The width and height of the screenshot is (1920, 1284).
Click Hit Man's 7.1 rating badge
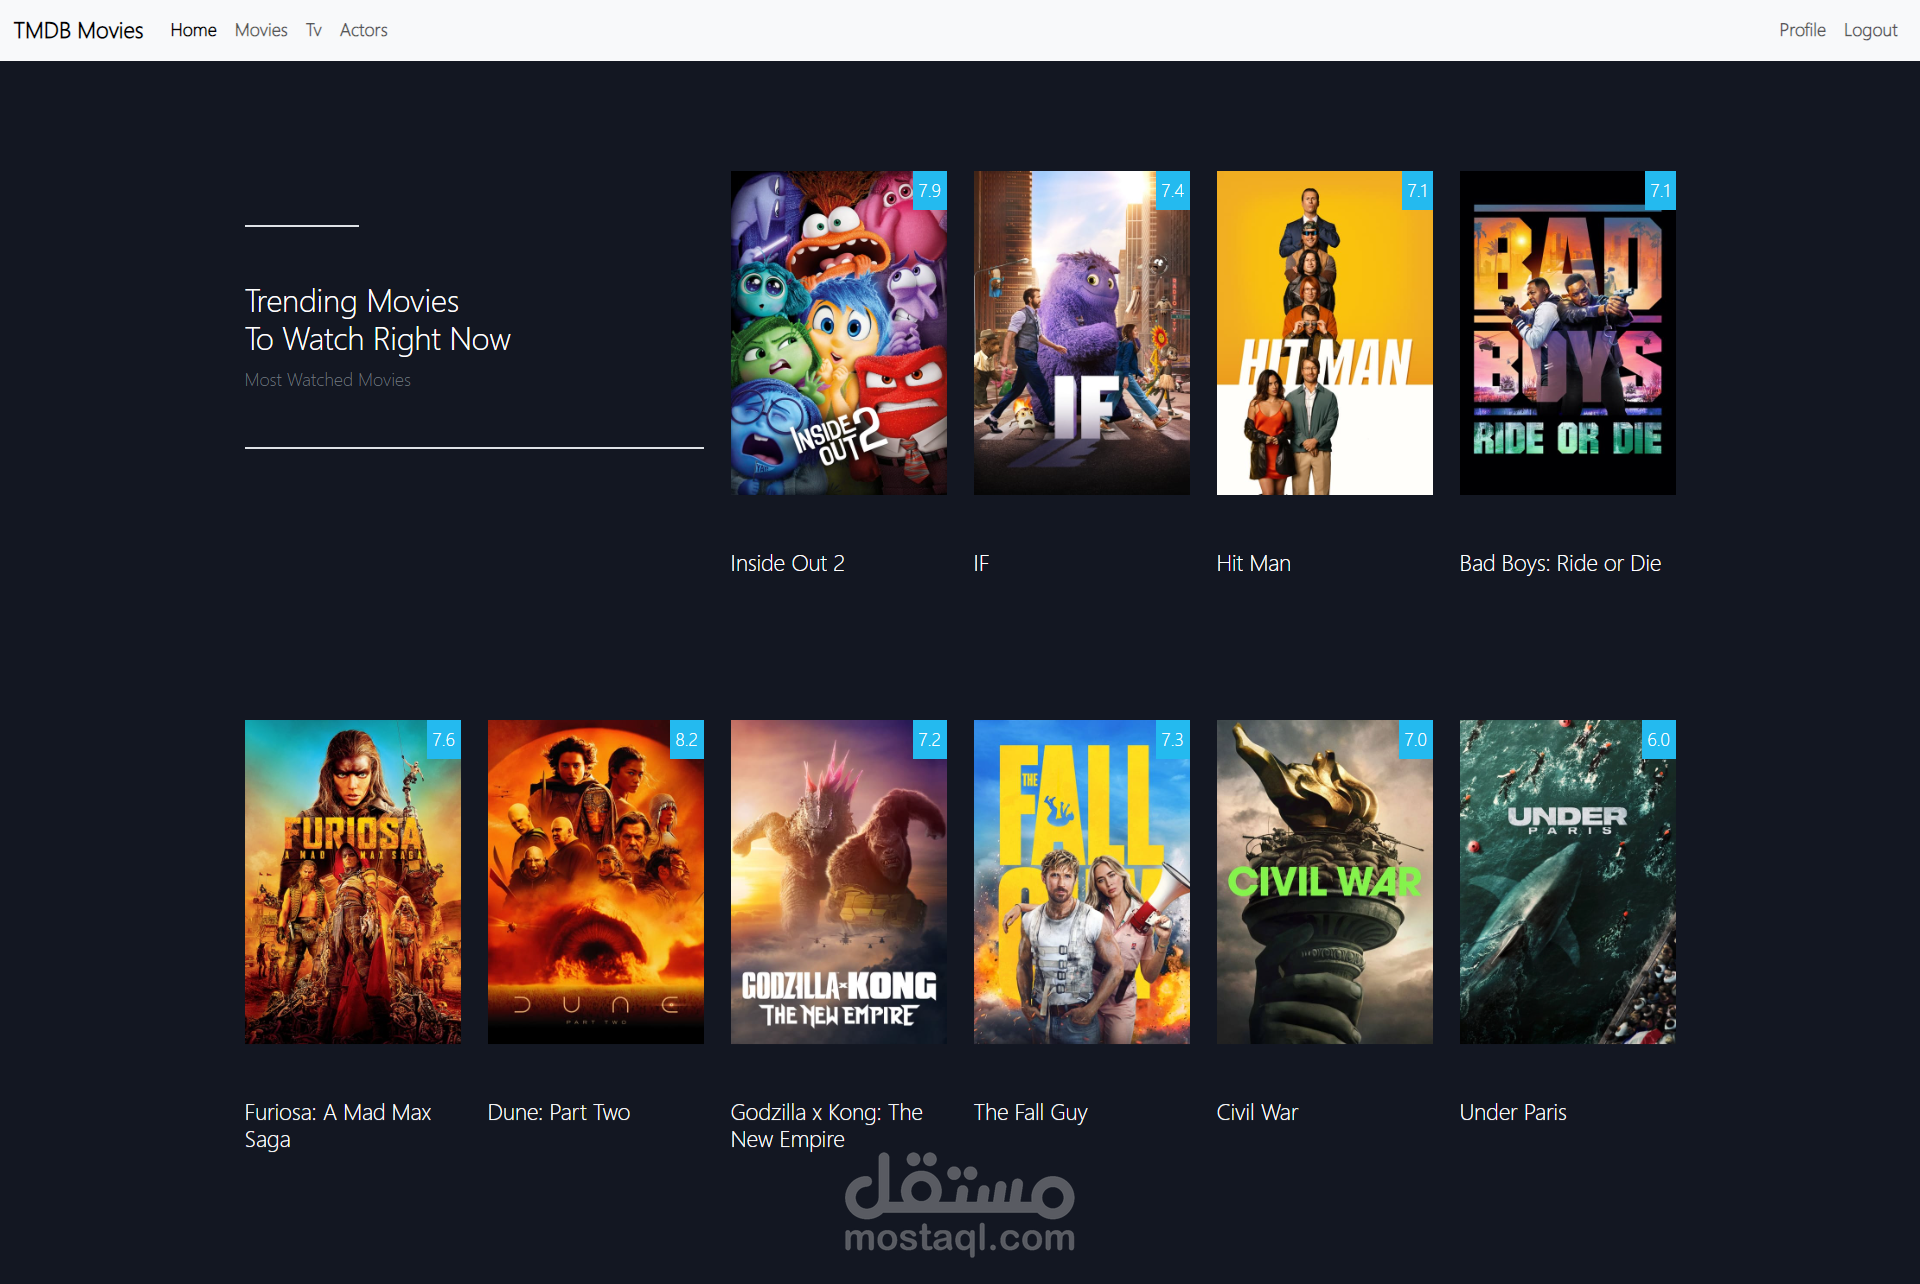coord(1416,190)
